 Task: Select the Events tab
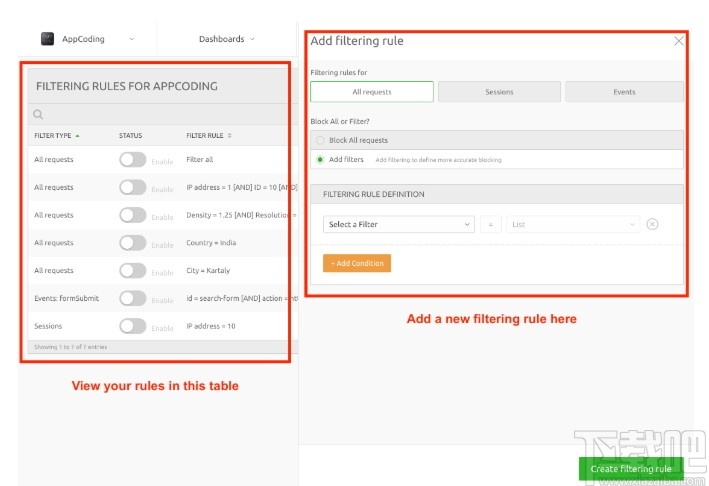624,92
